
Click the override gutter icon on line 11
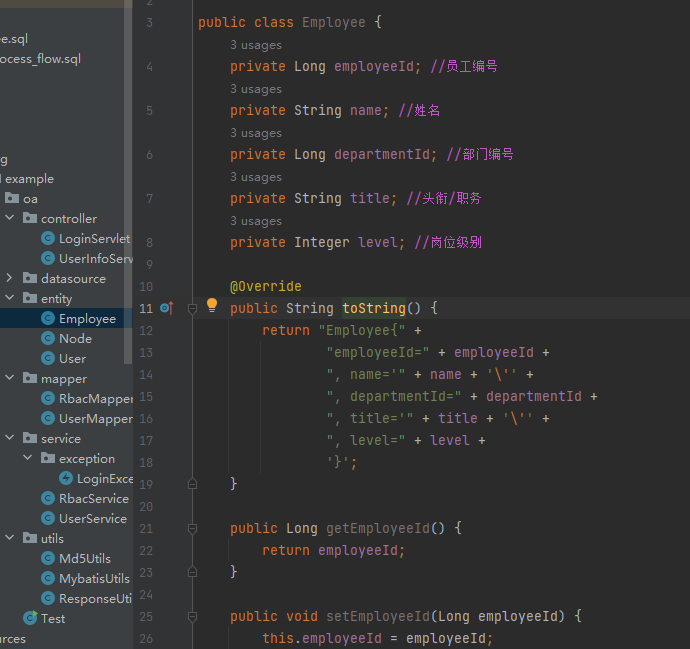(166, 308)
